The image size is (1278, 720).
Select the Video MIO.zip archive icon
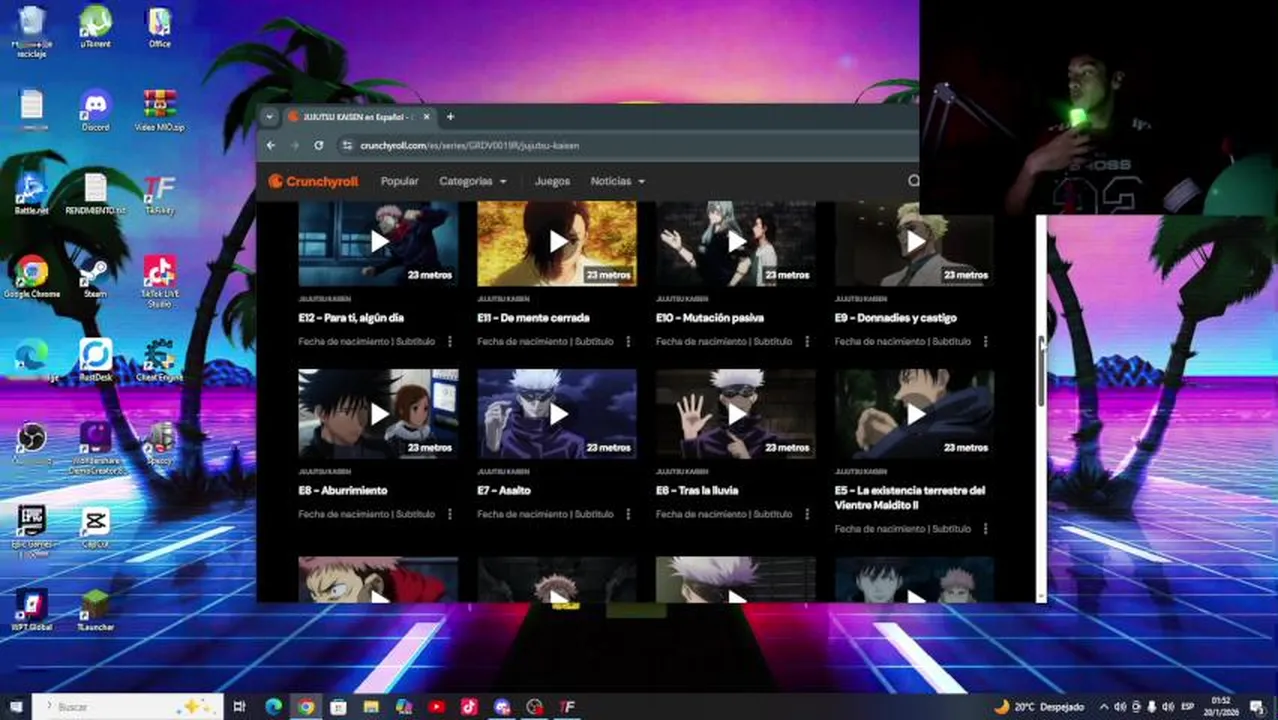pyautogui.click(x=159, y=110)
